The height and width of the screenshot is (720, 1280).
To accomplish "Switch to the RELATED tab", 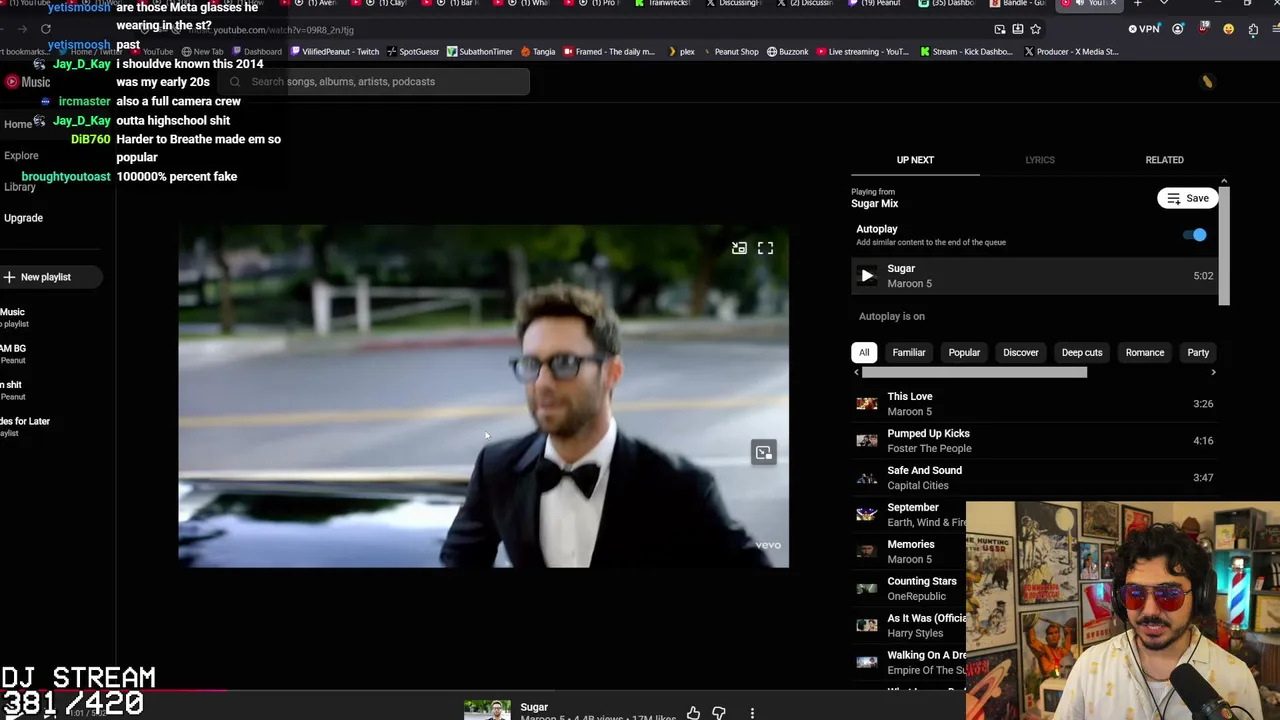I will point(1164,160).
